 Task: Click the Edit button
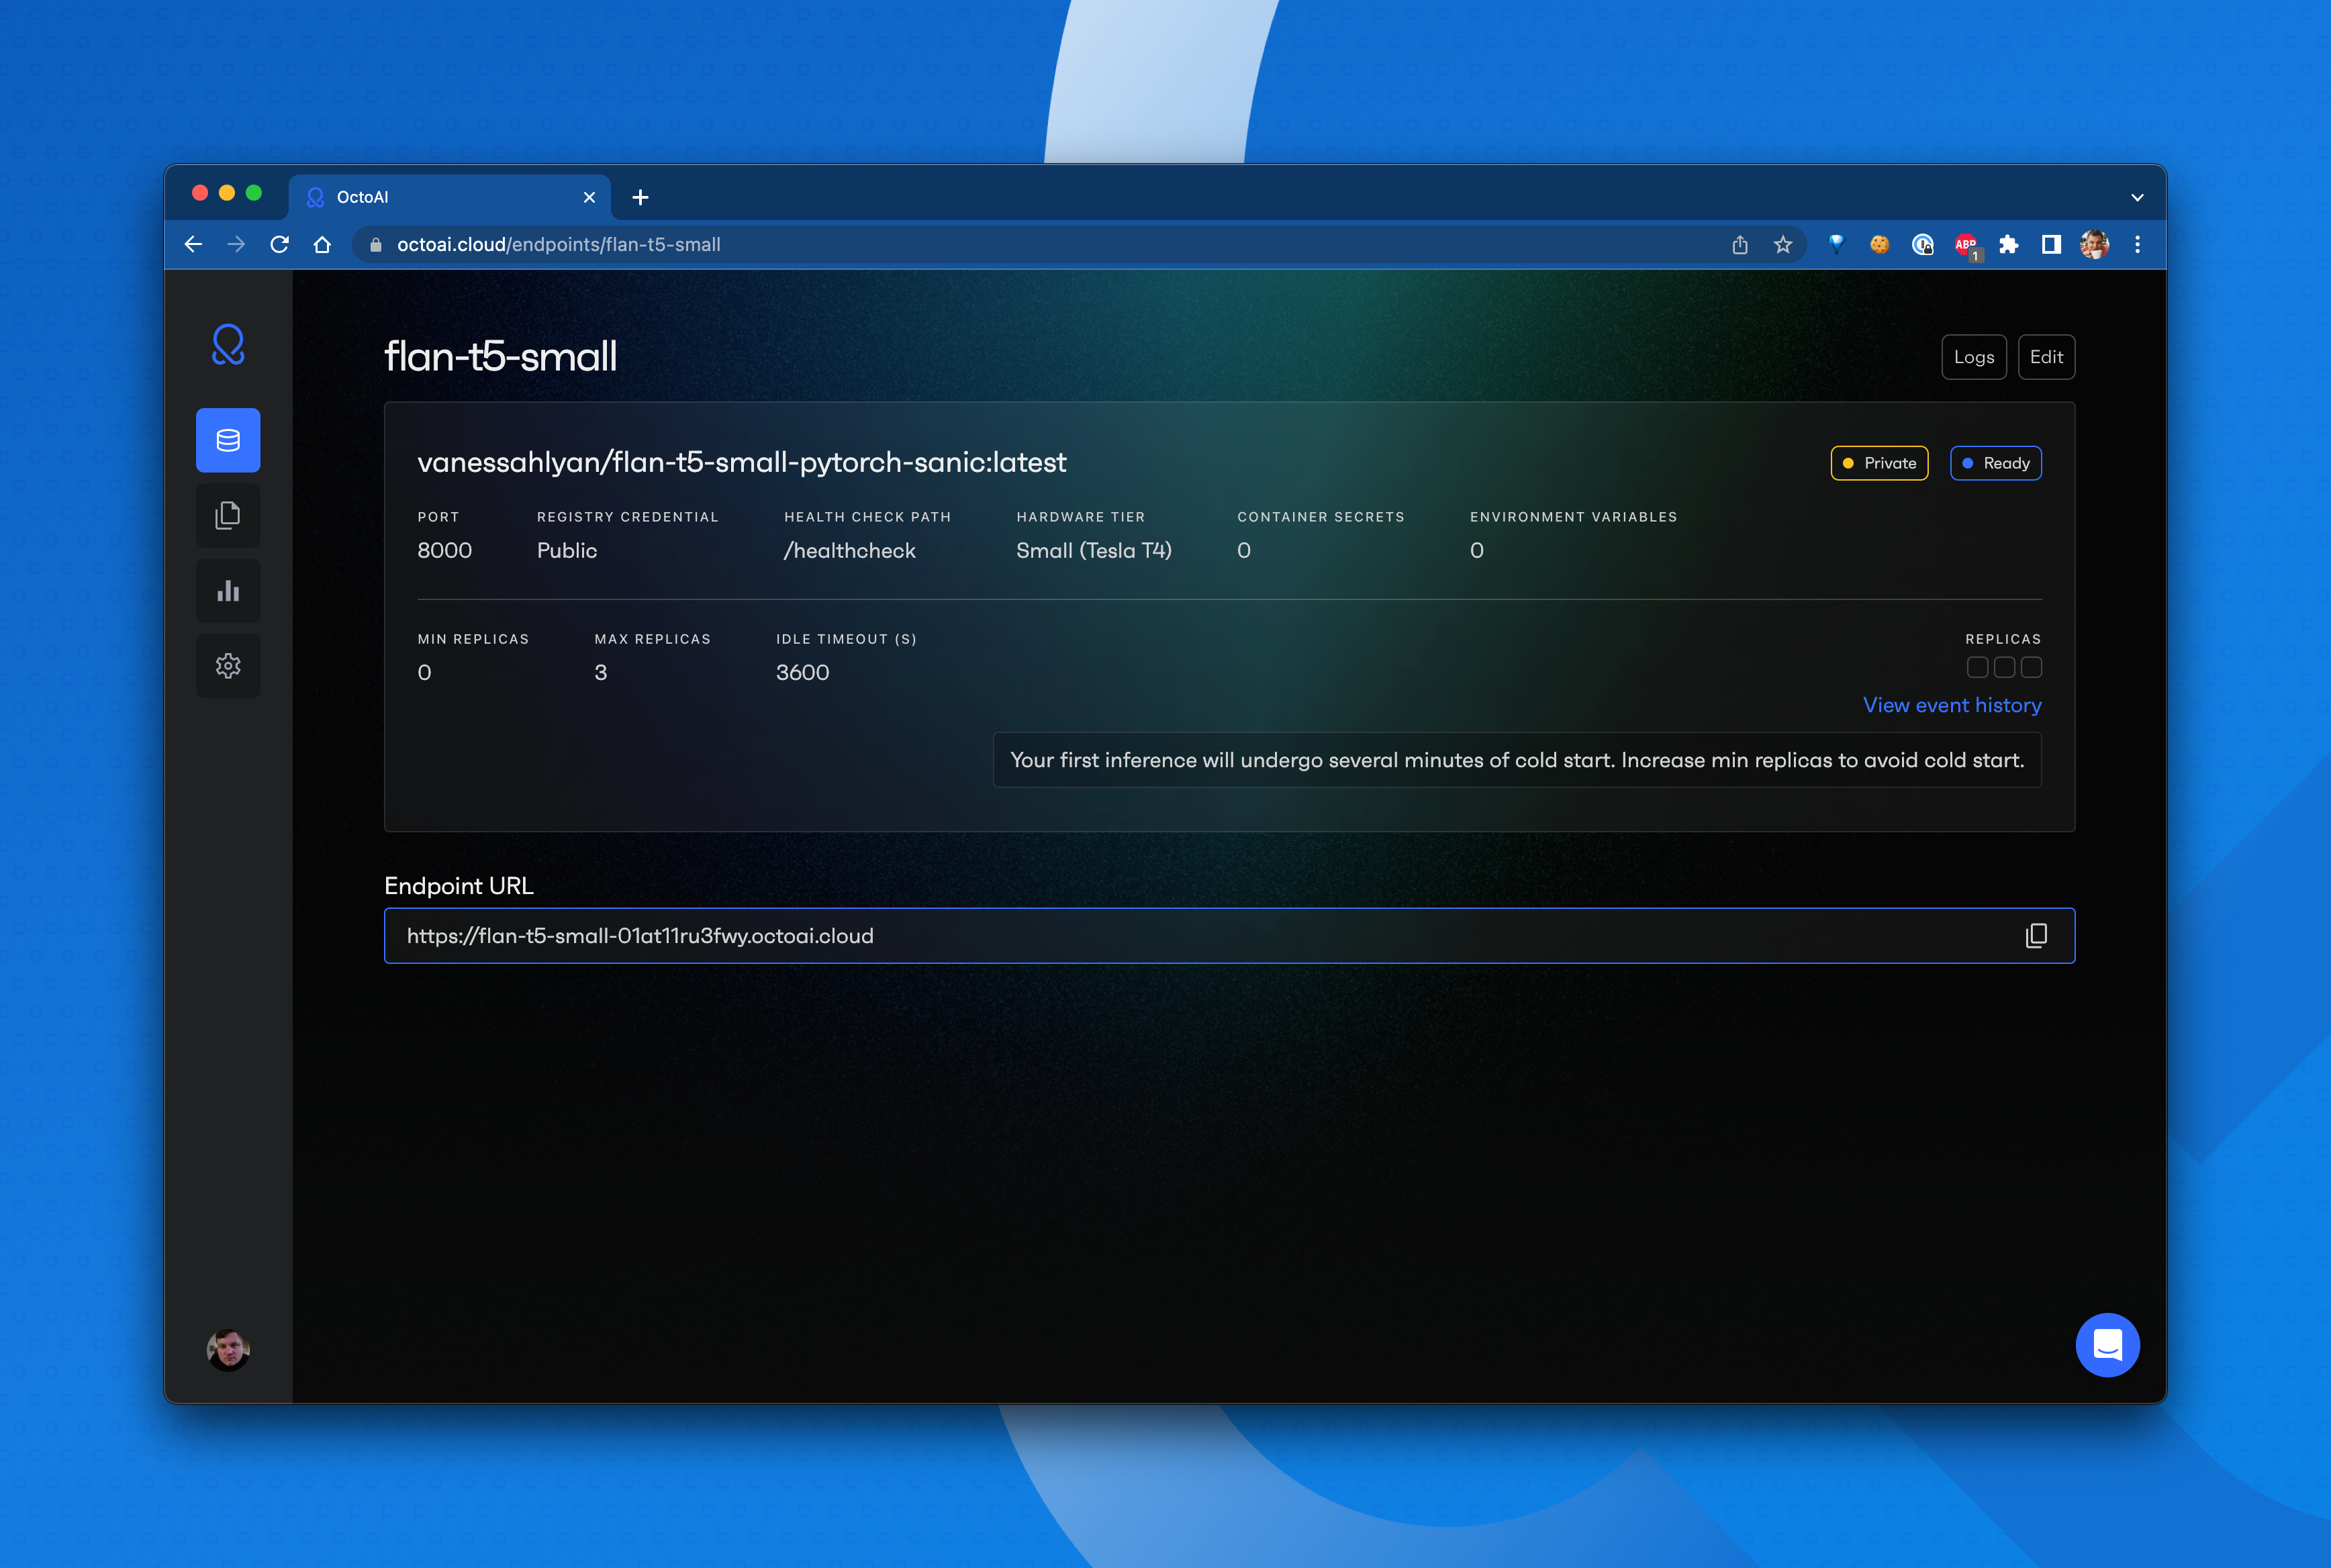coord(2045,357)
